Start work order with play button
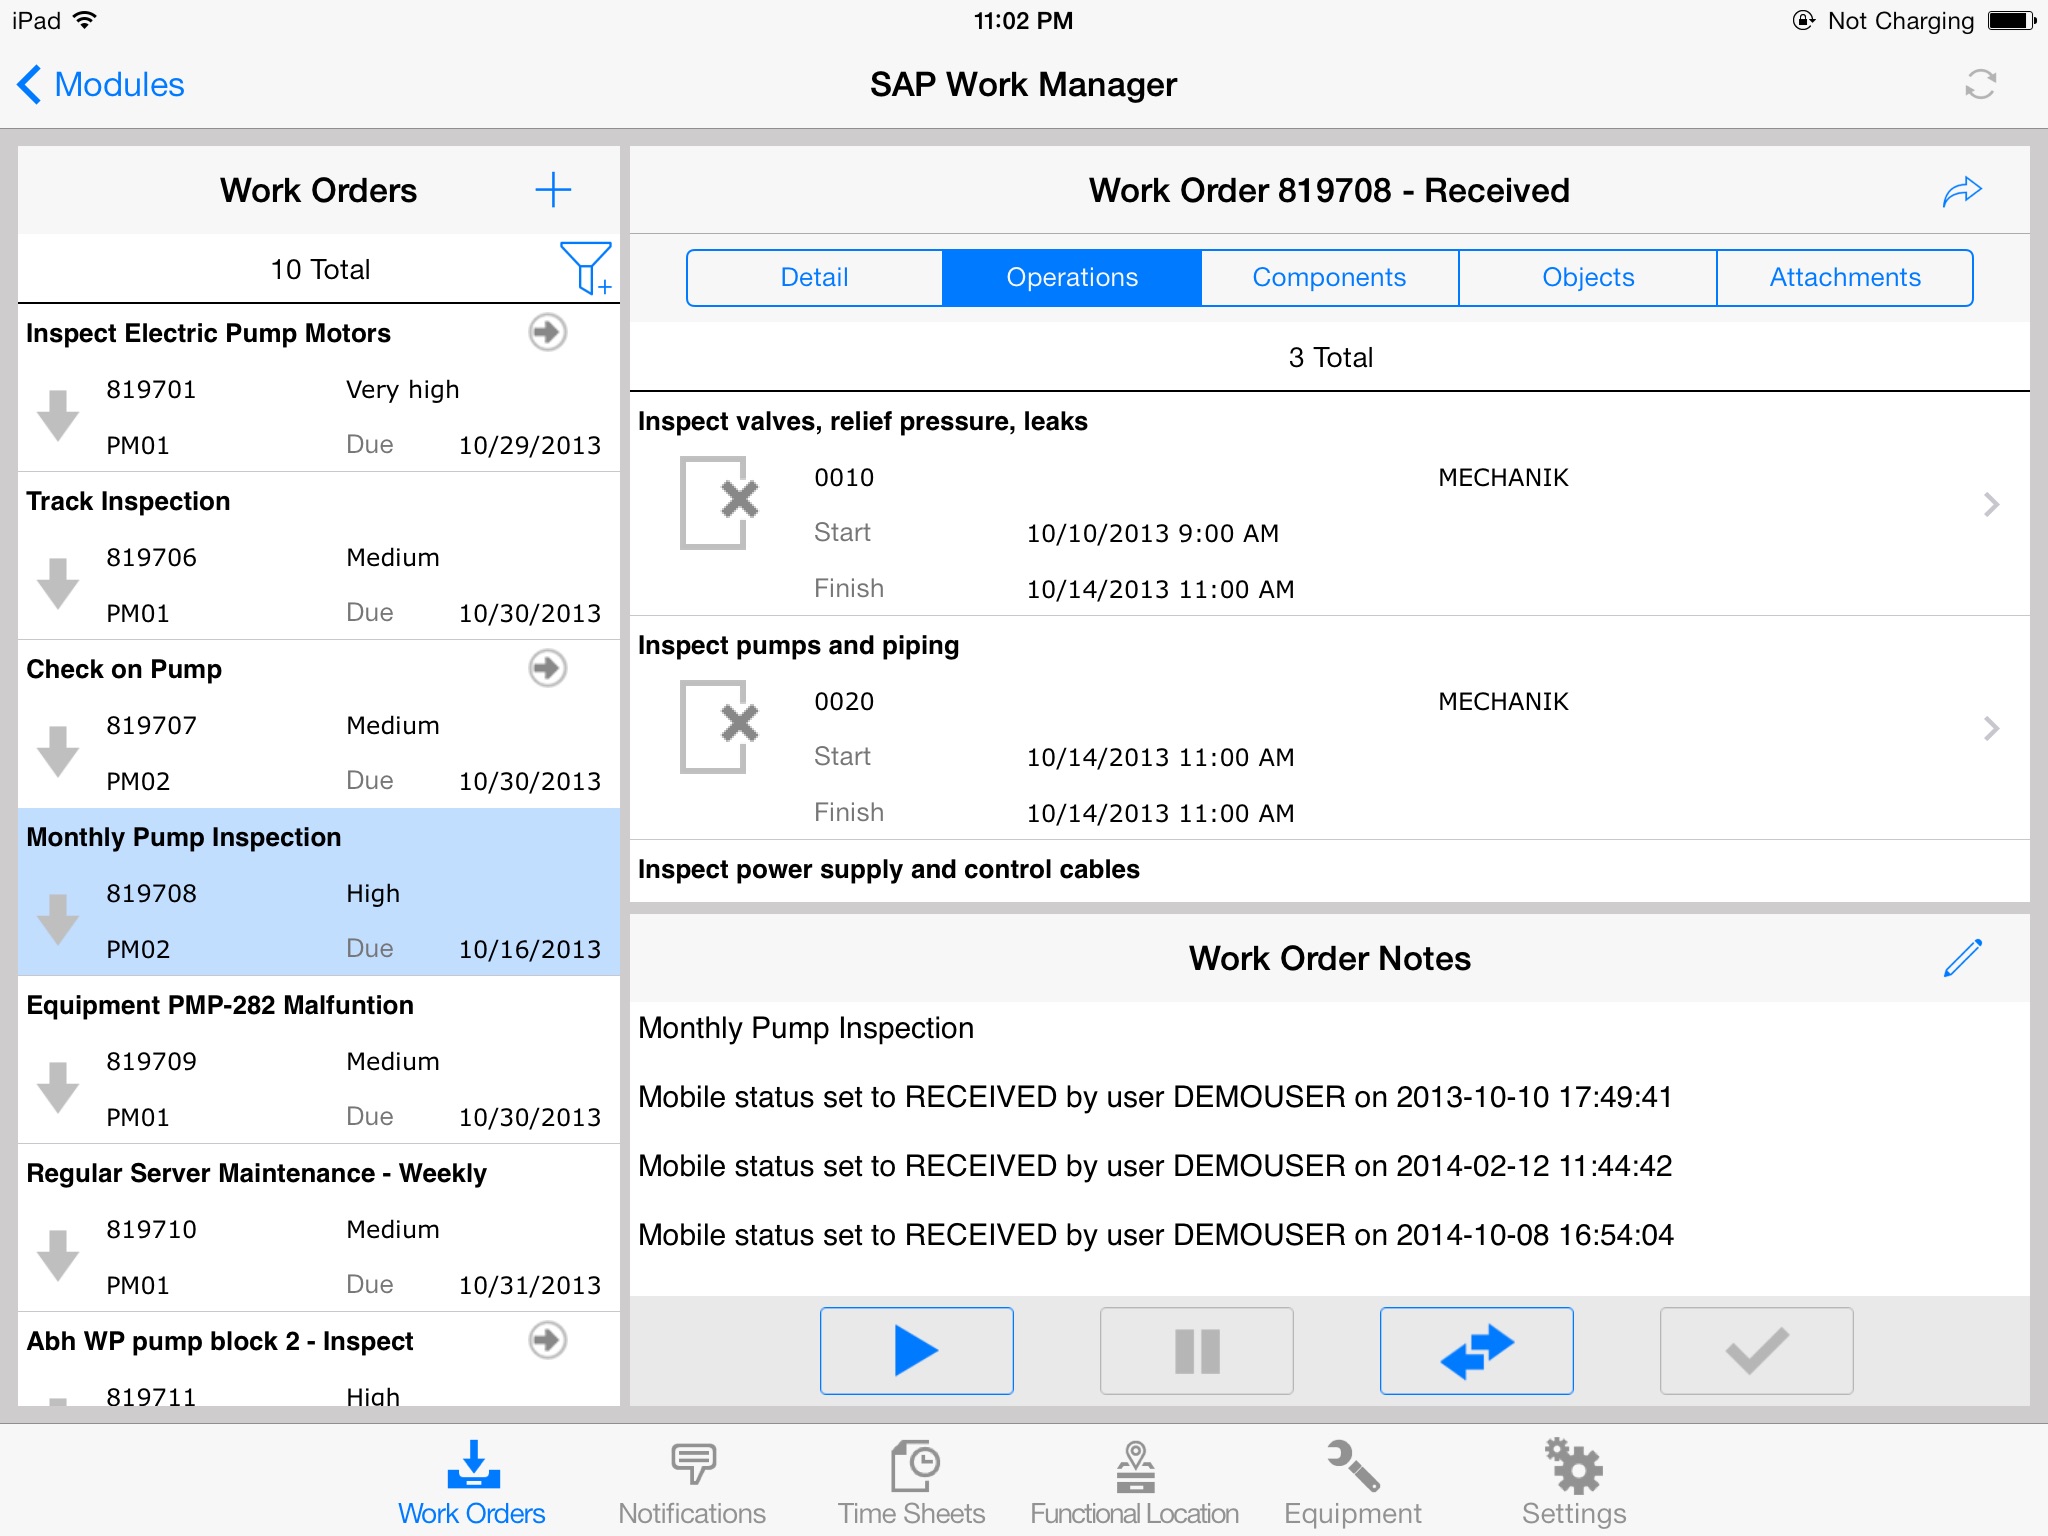 point(916,1350)
